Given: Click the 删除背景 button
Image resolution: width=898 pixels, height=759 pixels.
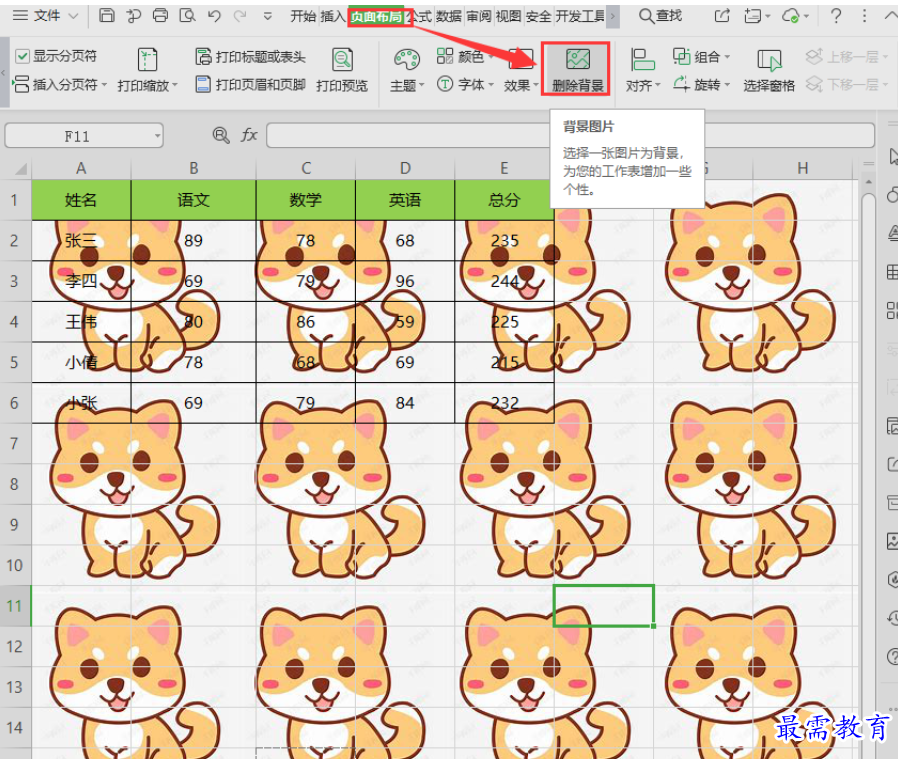Looking at the screenshot, I should (x=577, y=70).
